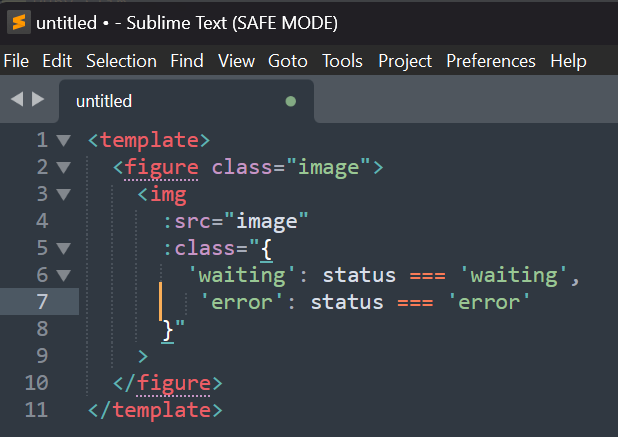The width and height of the screenshot is (618, 437).
Task: Click line number 4 in the gutter
Action: pyautogui.click(x=42, y=221)
